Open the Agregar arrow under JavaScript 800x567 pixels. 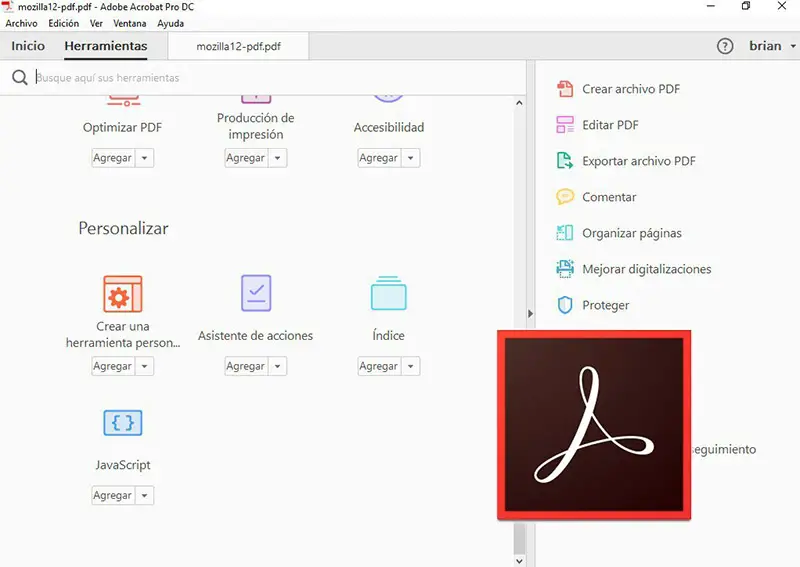[x=144, y=495]
